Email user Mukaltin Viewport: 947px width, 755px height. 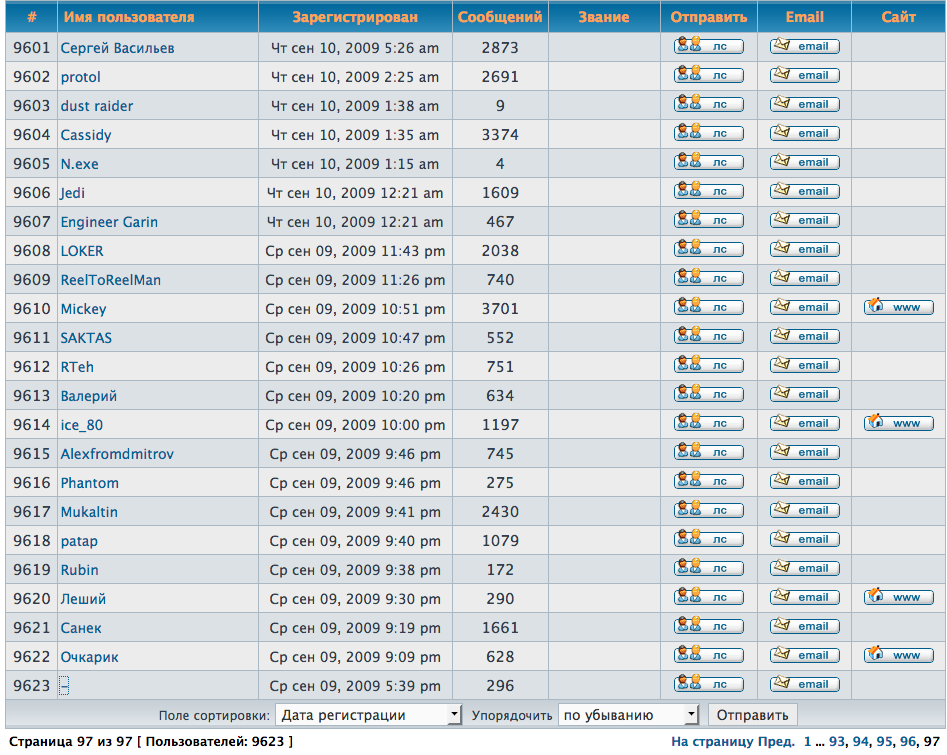(804, 510)
